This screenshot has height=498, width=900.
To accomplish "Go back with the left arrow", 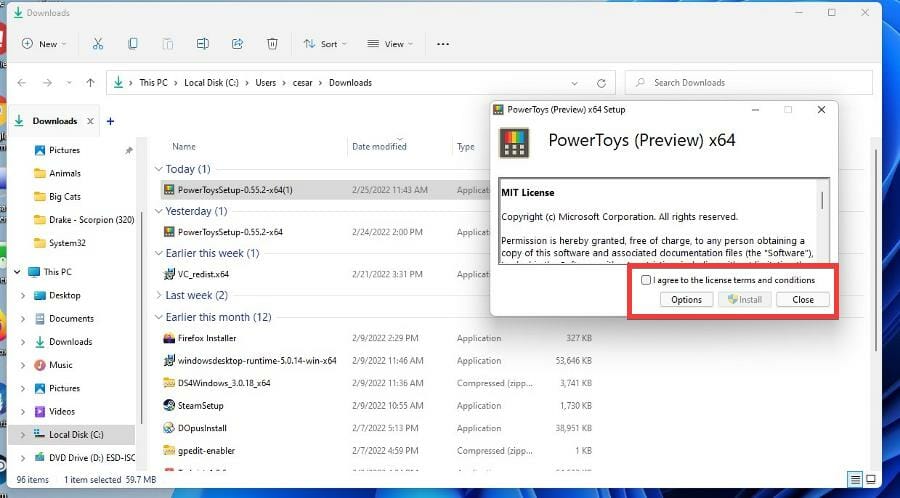I will pyautogui.click(x=22, y=83).
